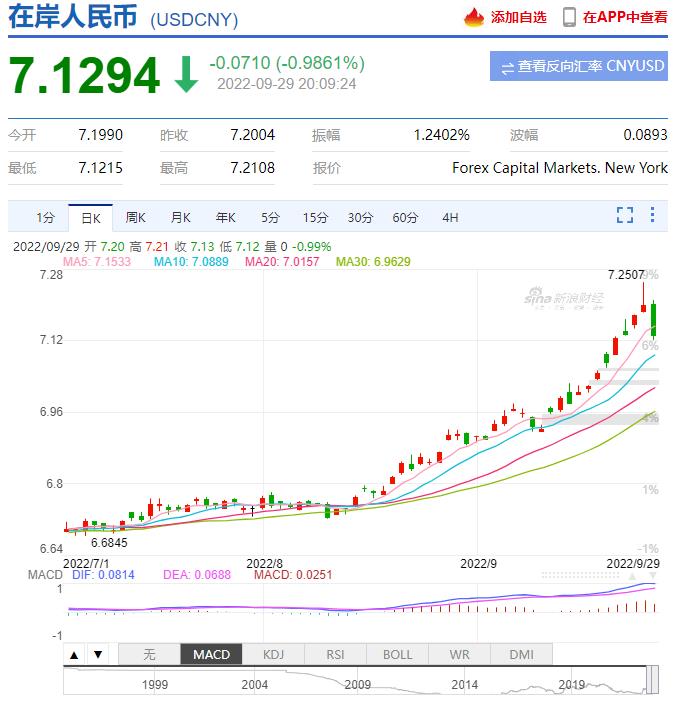Open the 60分 minute chart tab

point(405,217)
